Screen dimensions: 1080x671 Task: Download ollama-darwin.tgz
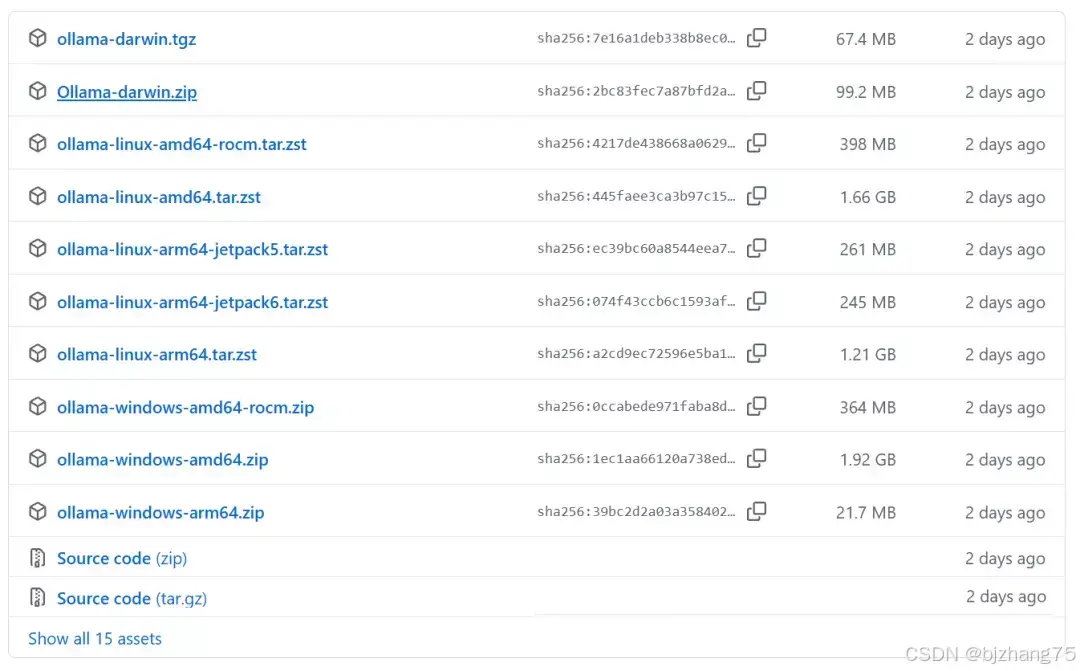(x=127, y=39)
